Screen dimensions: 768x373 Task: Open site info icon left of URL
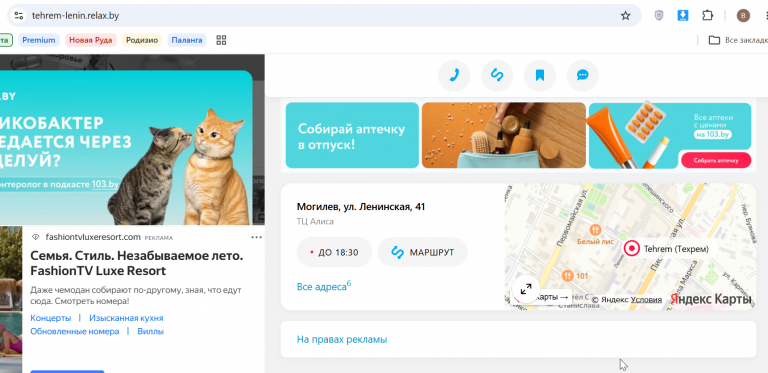pyautogui.click(x=19, y=15)
